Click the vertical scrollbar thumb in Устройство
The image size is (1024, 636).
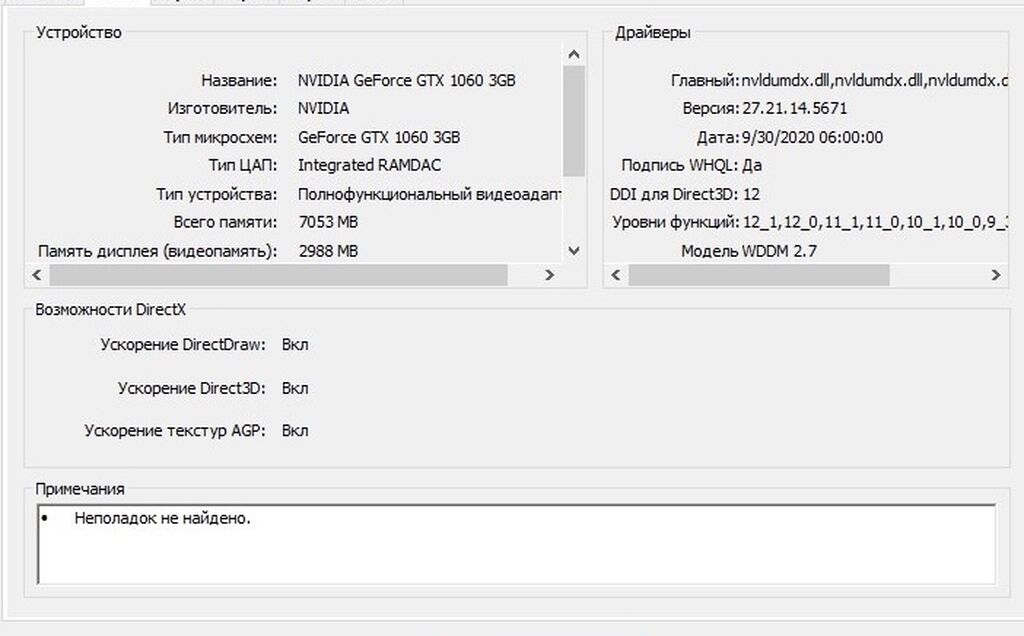point(573,120)
